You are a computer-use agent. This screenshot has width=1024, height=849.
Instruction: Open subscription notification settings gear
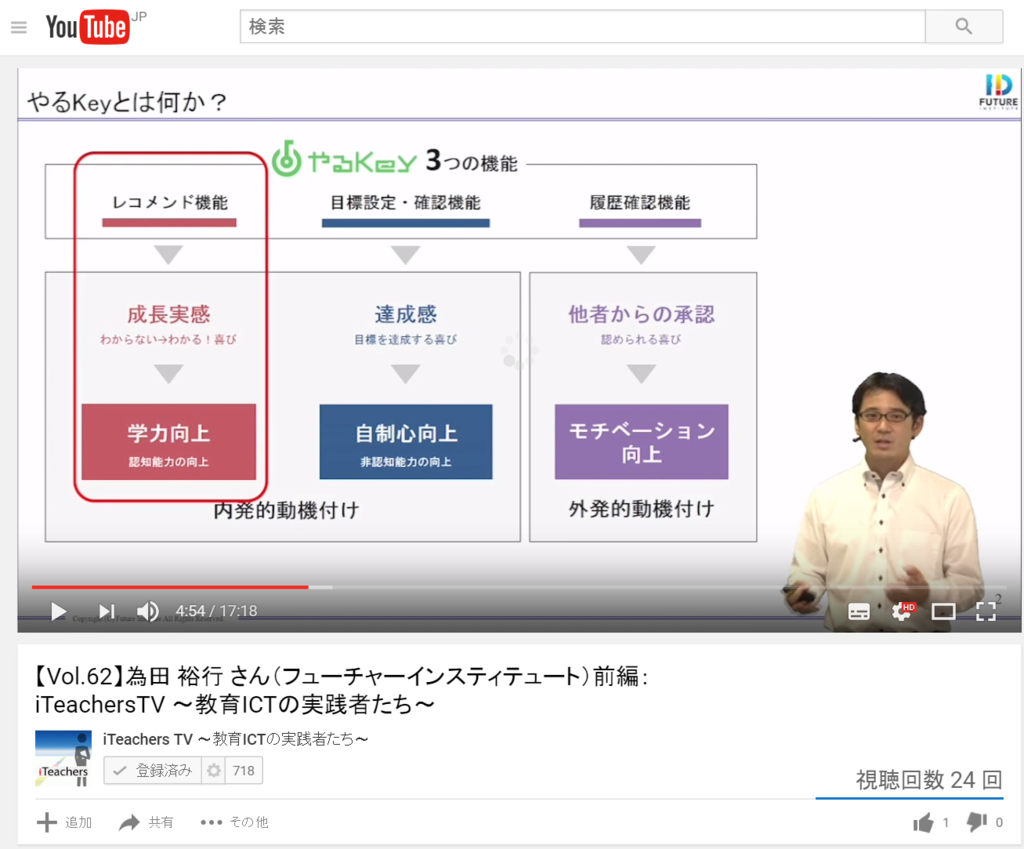click(x=214, y=771)
